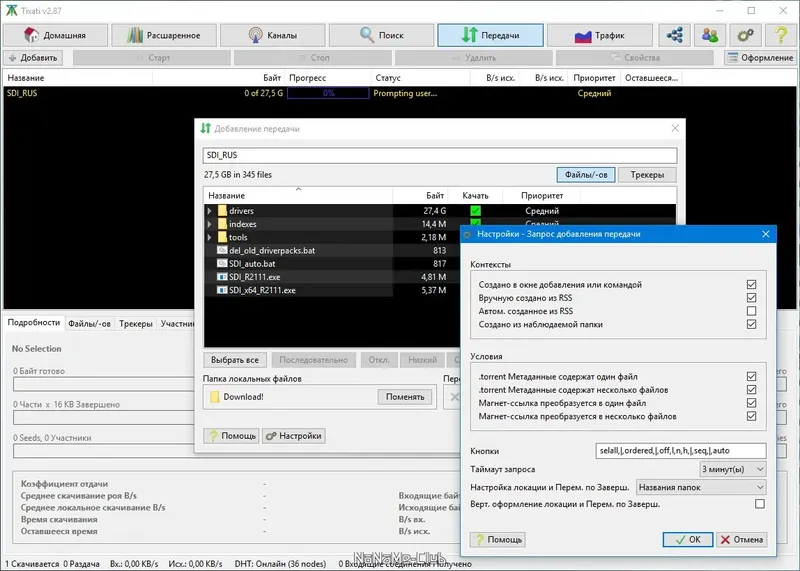
Task: Toggle '.torrent Метаданные содержат один файл' checkbox
Action: (751, 377)
